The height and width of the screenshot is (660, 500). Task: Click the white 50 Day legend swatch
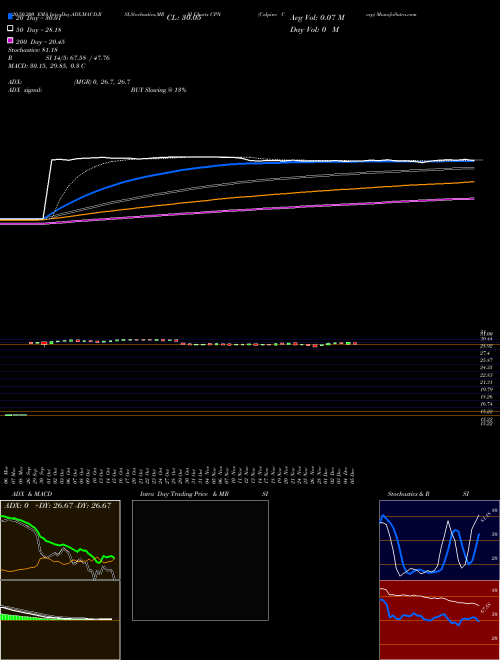[x=10, y=29]
